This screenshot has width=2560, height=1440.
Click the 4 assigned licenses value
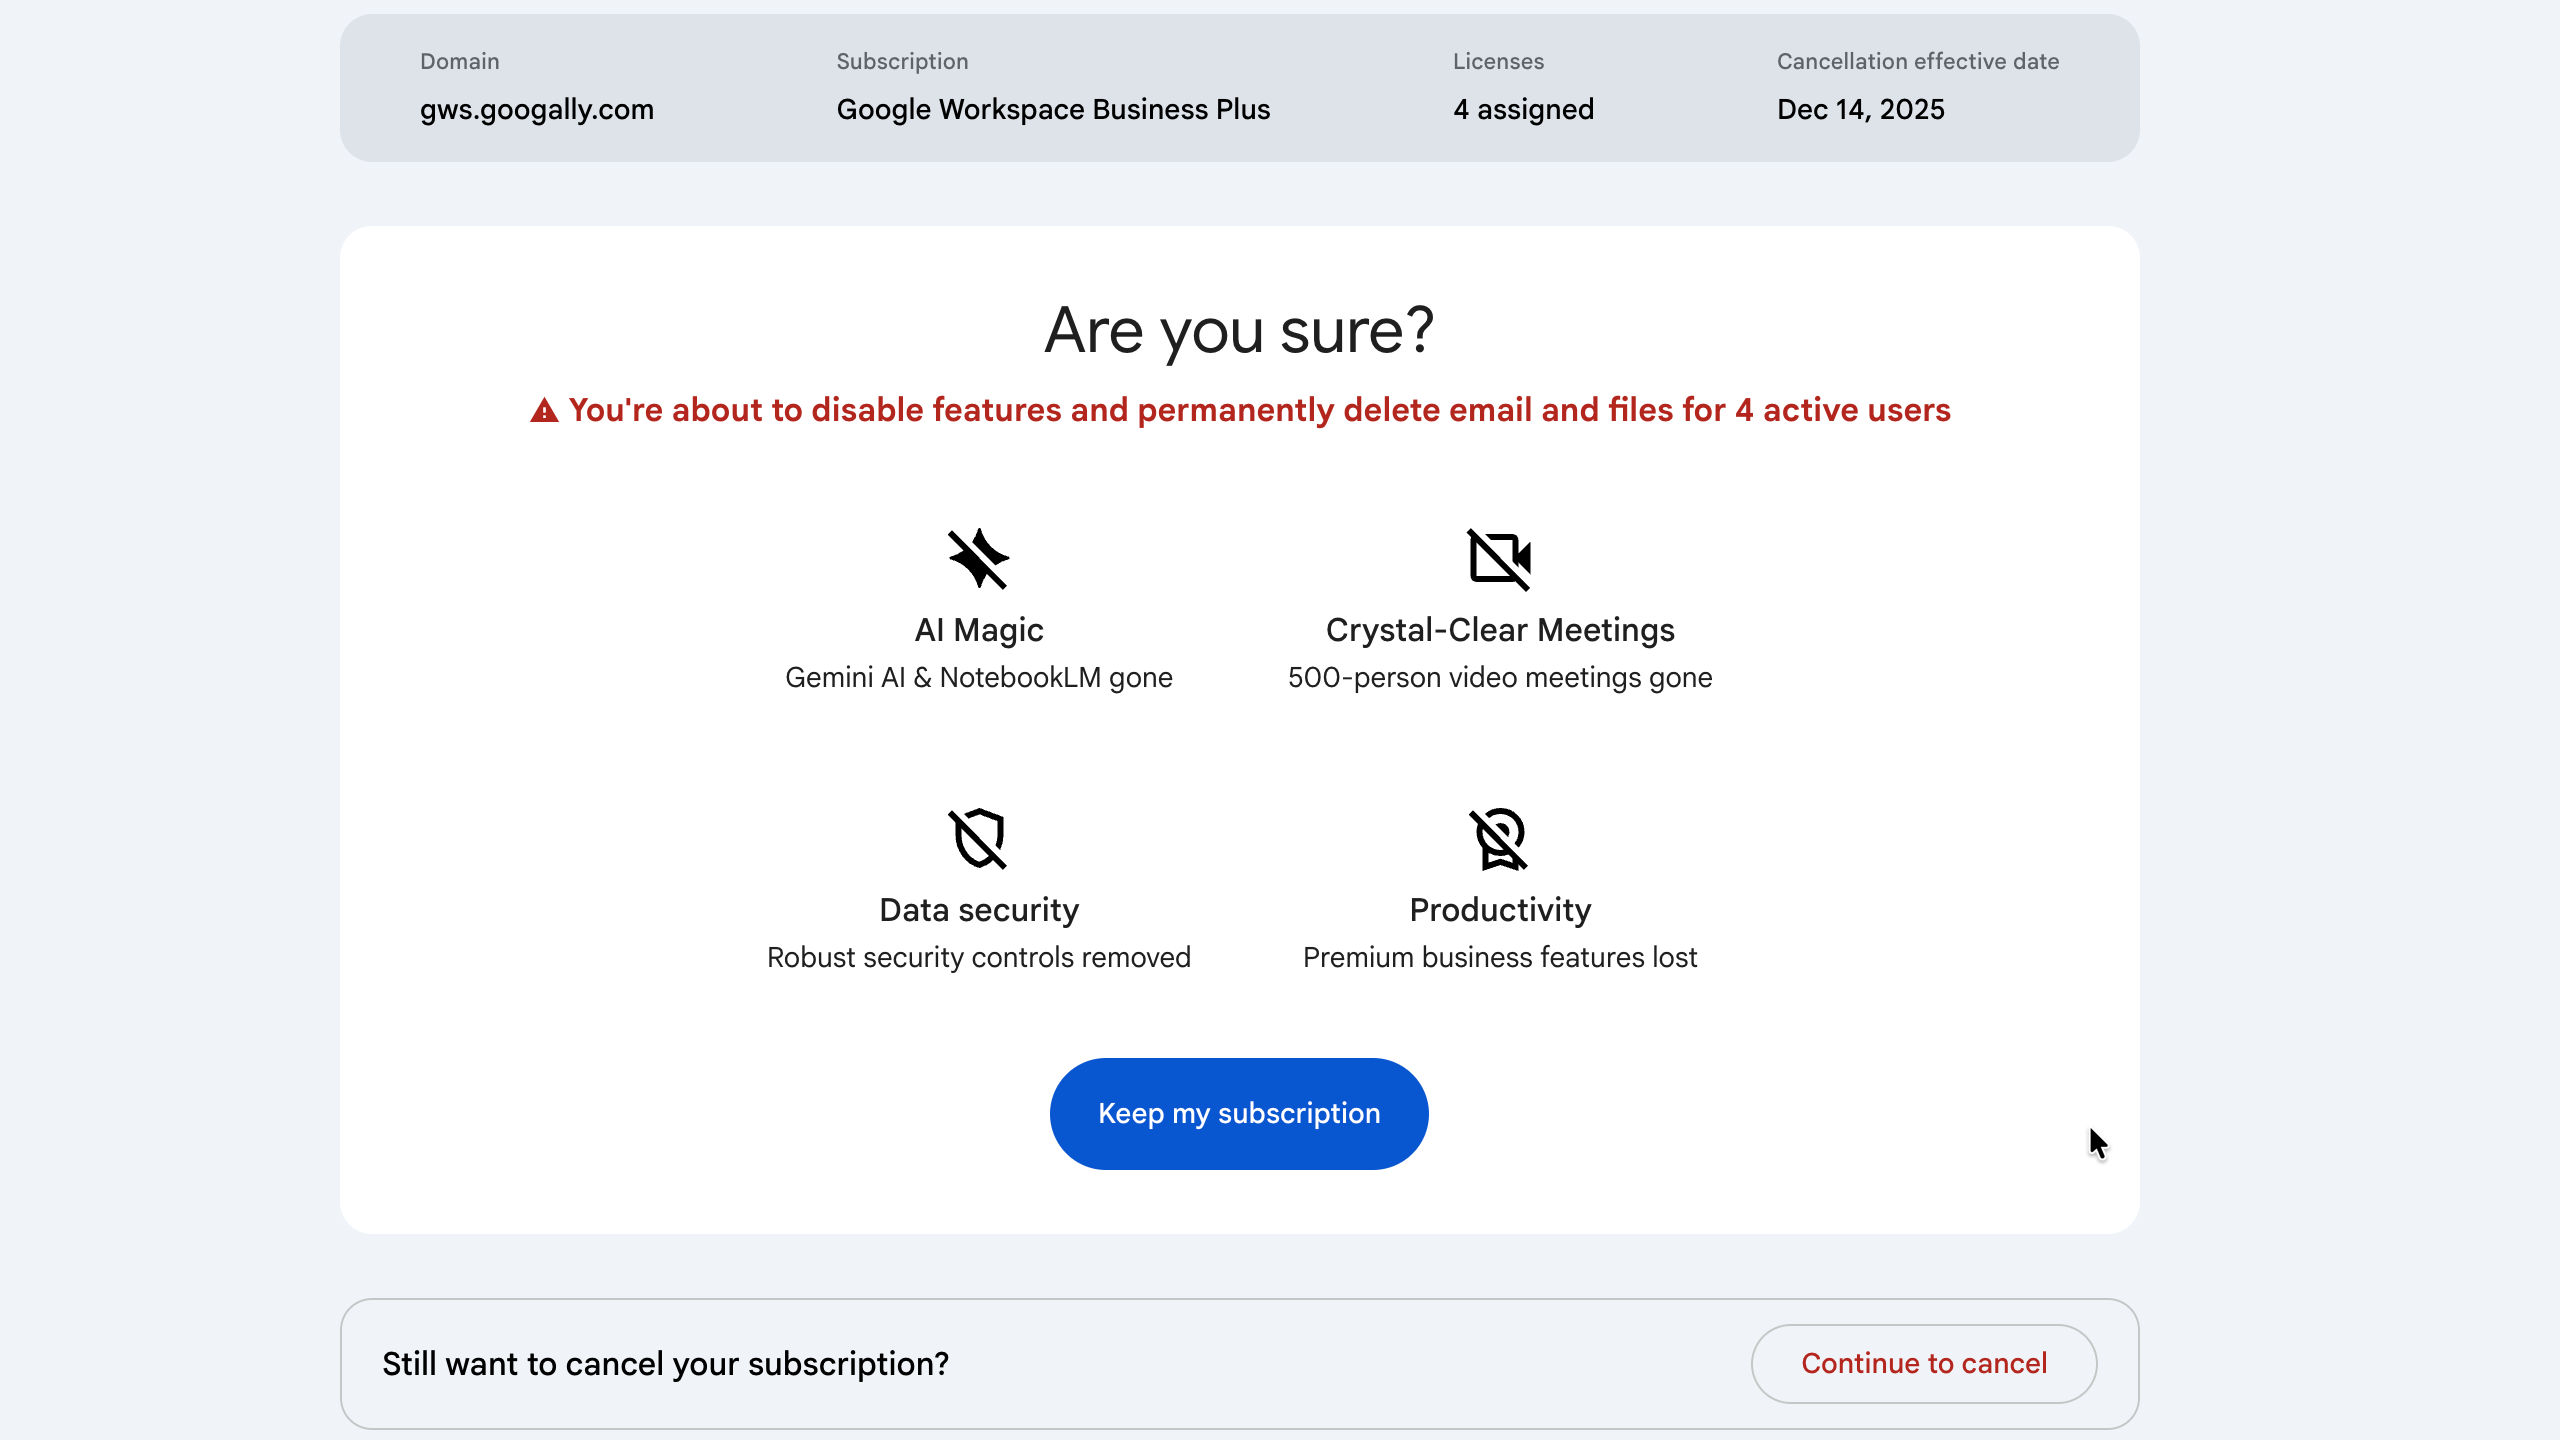[1523, 109]
